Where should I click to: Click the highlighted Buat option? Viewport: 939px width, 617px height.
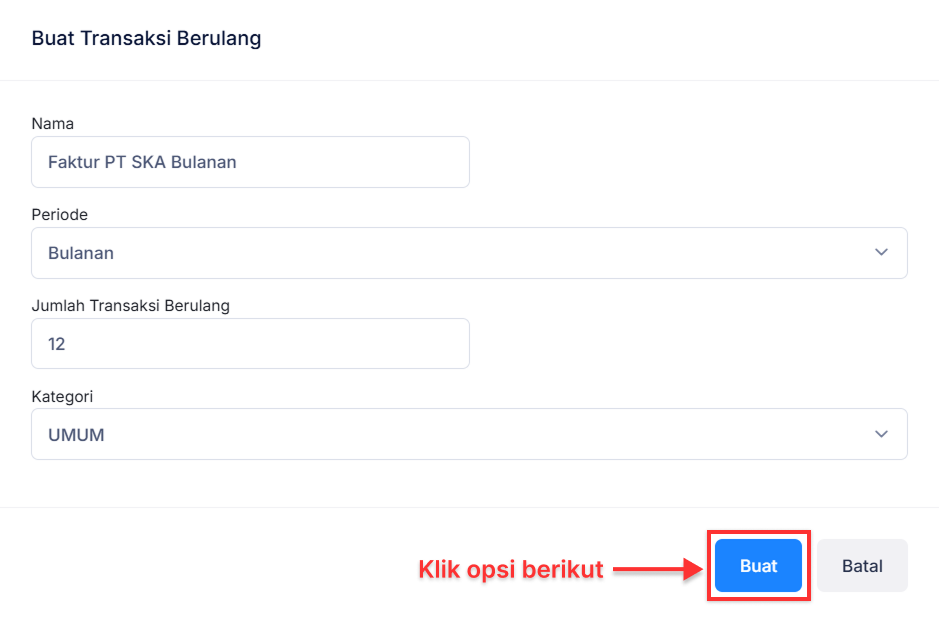click(x=757, y=565)
